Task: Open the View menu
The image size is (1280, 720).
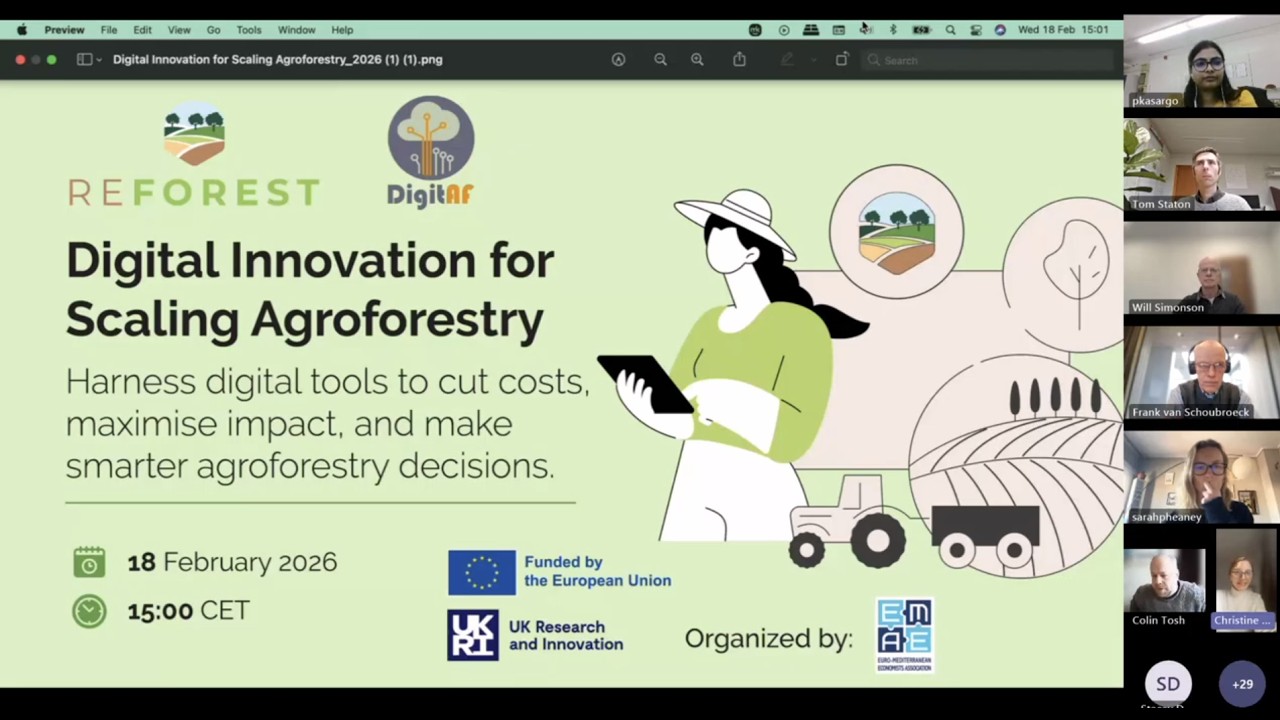Action: [179, 30]
